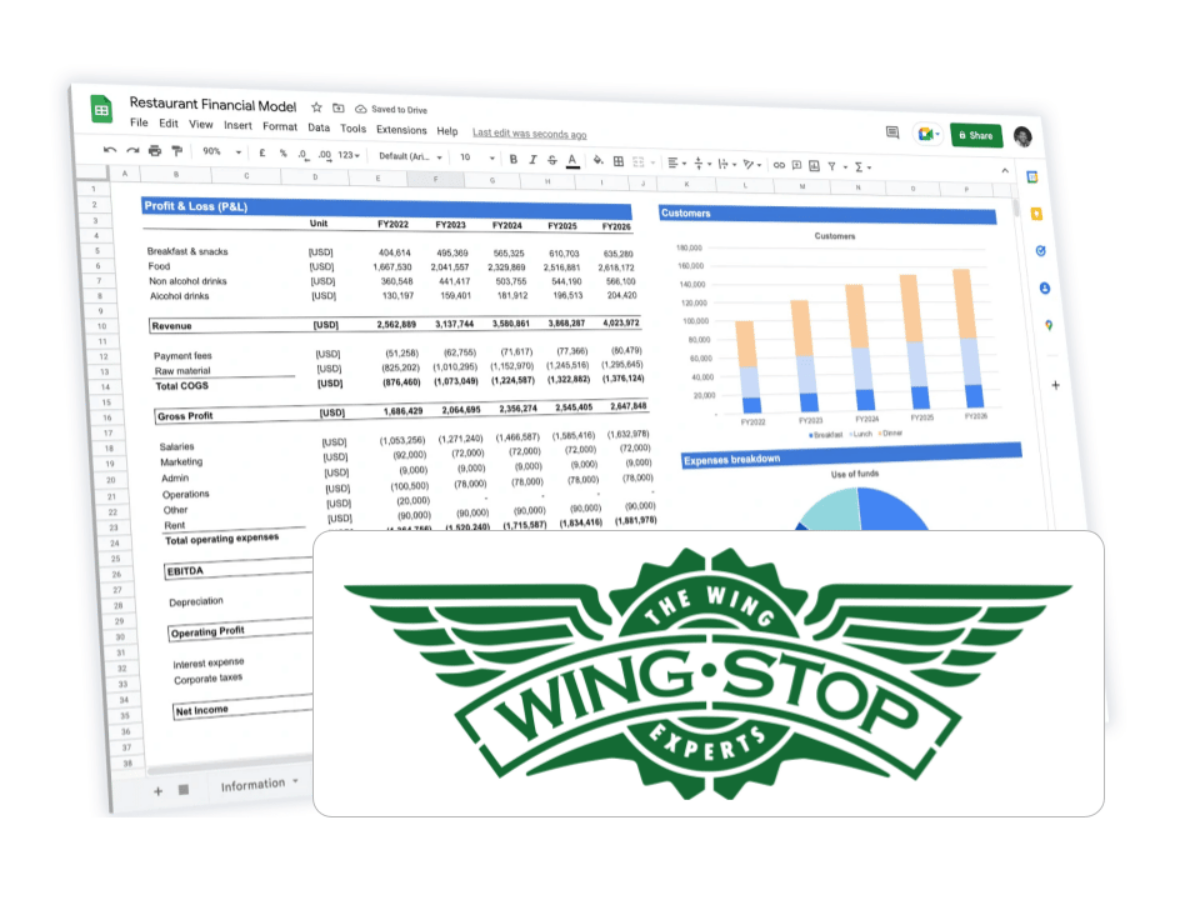Click the Saved to Drive cloud status
This screenshot has height=900, width=1200.
(391, 110)
